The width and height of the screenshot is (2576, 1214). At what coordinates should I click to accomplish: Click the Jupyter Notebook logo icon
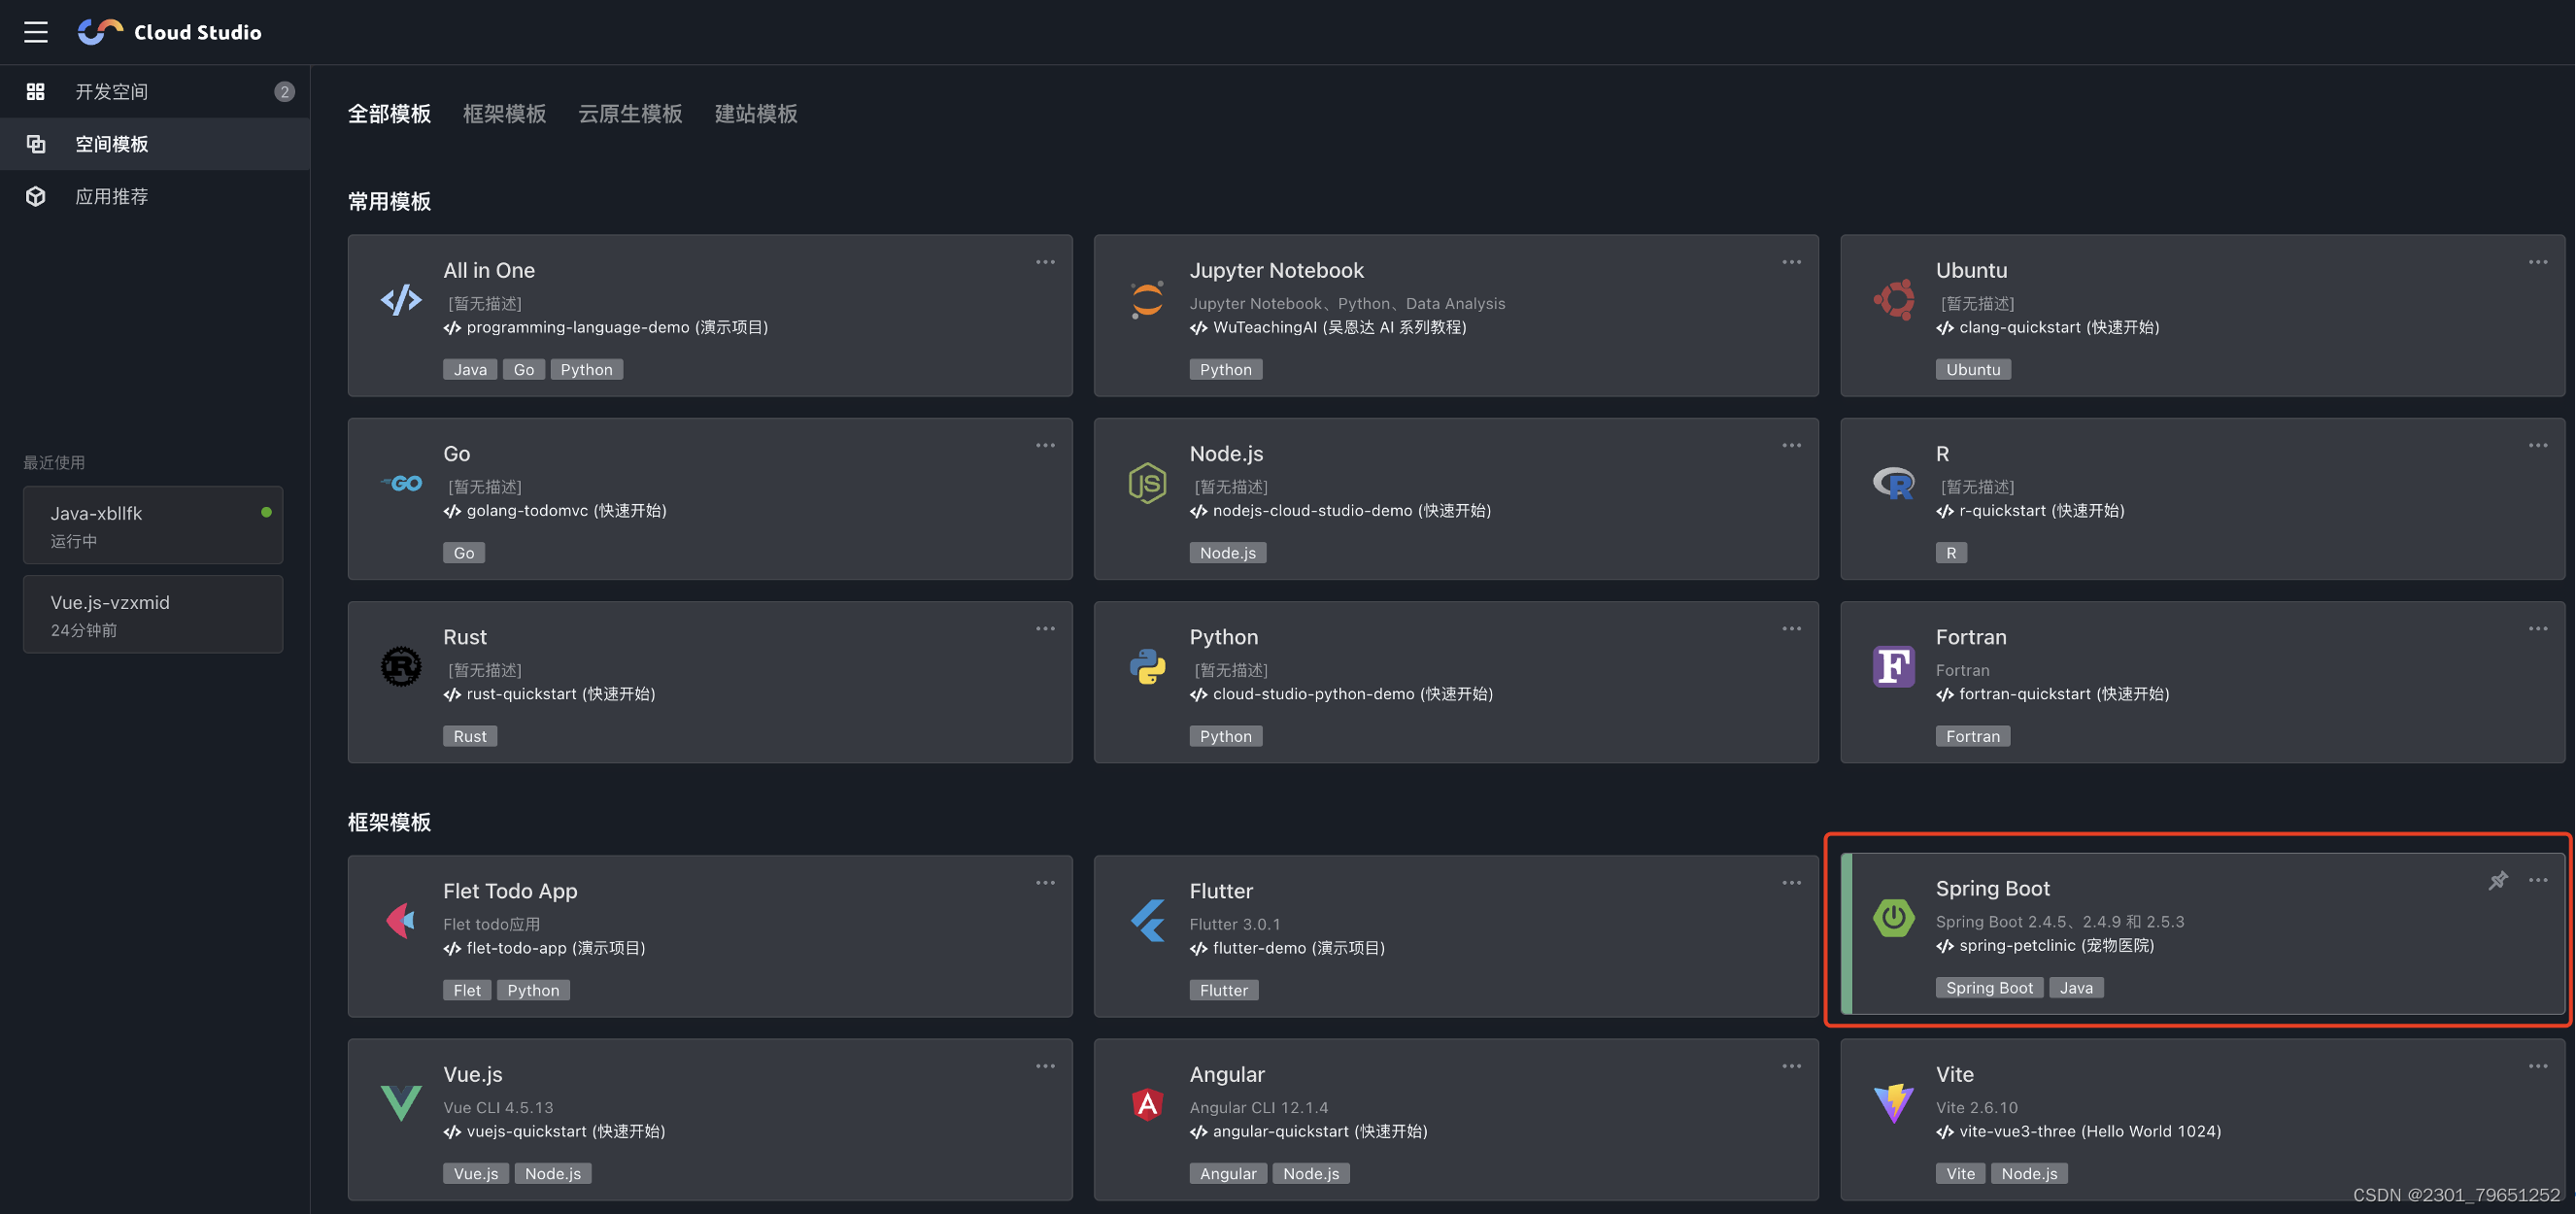tap(1147, 299)
